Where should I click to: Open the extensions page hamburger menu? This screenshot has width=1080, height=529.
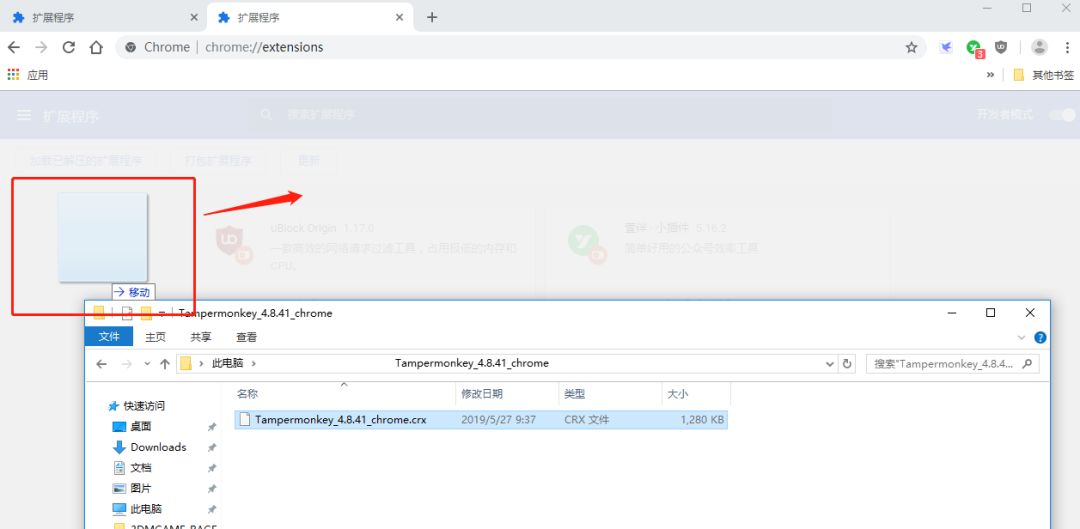[24, 115]
